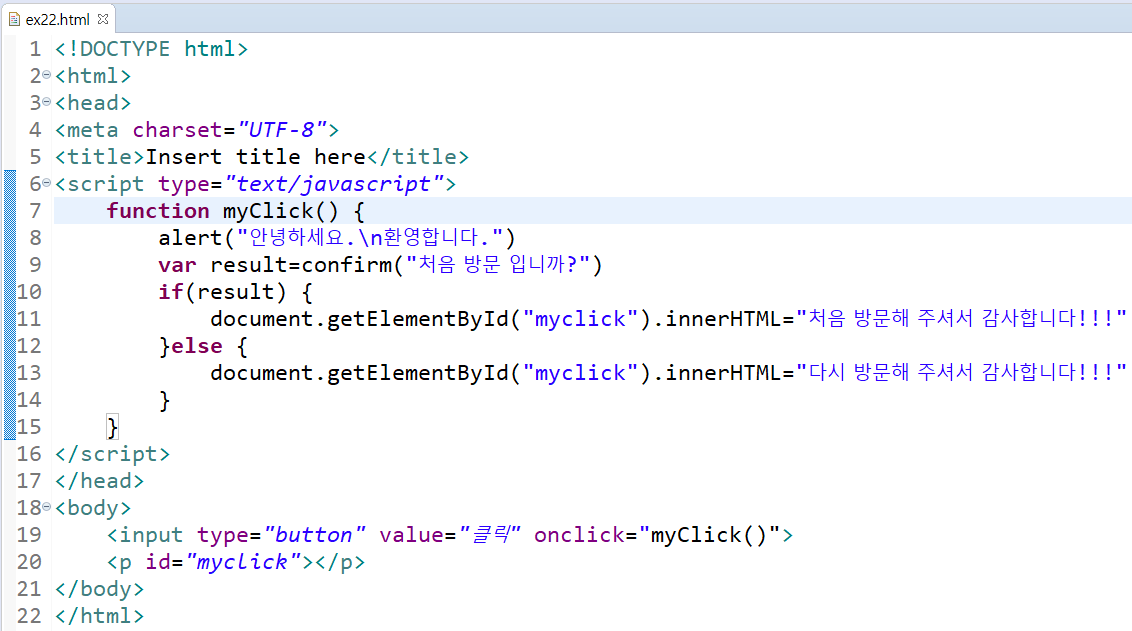Click the "text/javascript" type value
The width and height of the screenshot is (1132, 631).
click(x=335, y=184)
